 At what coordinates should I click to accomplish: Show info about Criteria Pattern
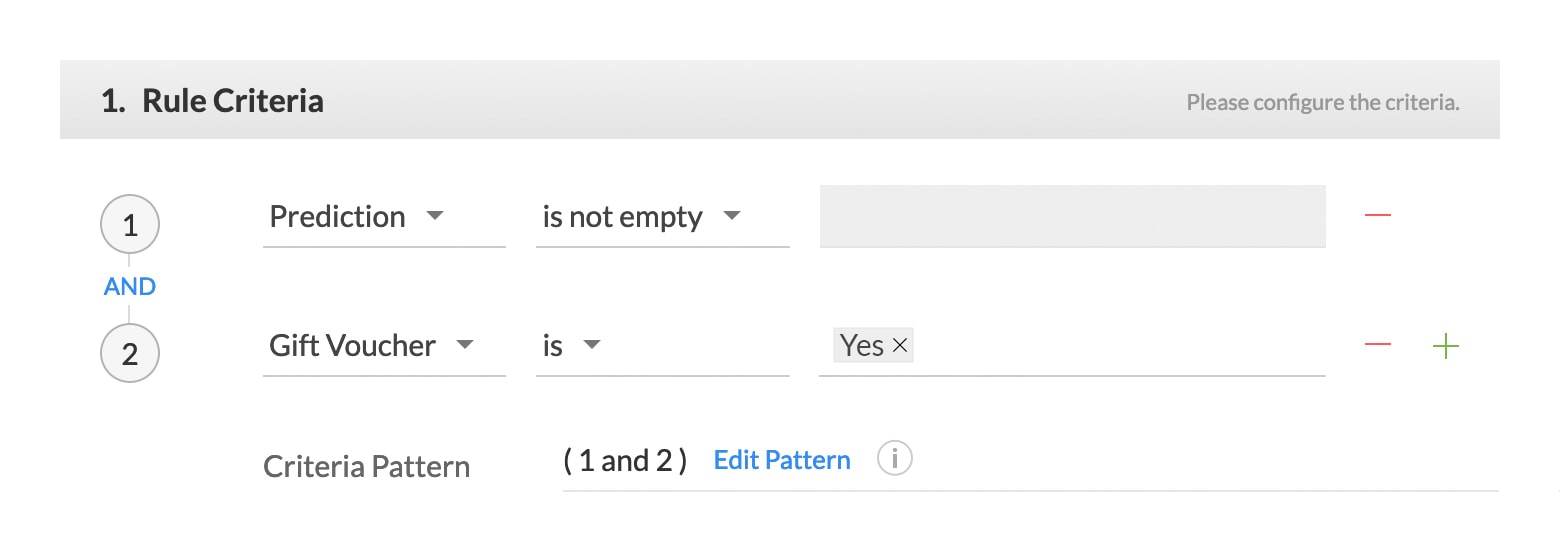(x=894, y=460)
